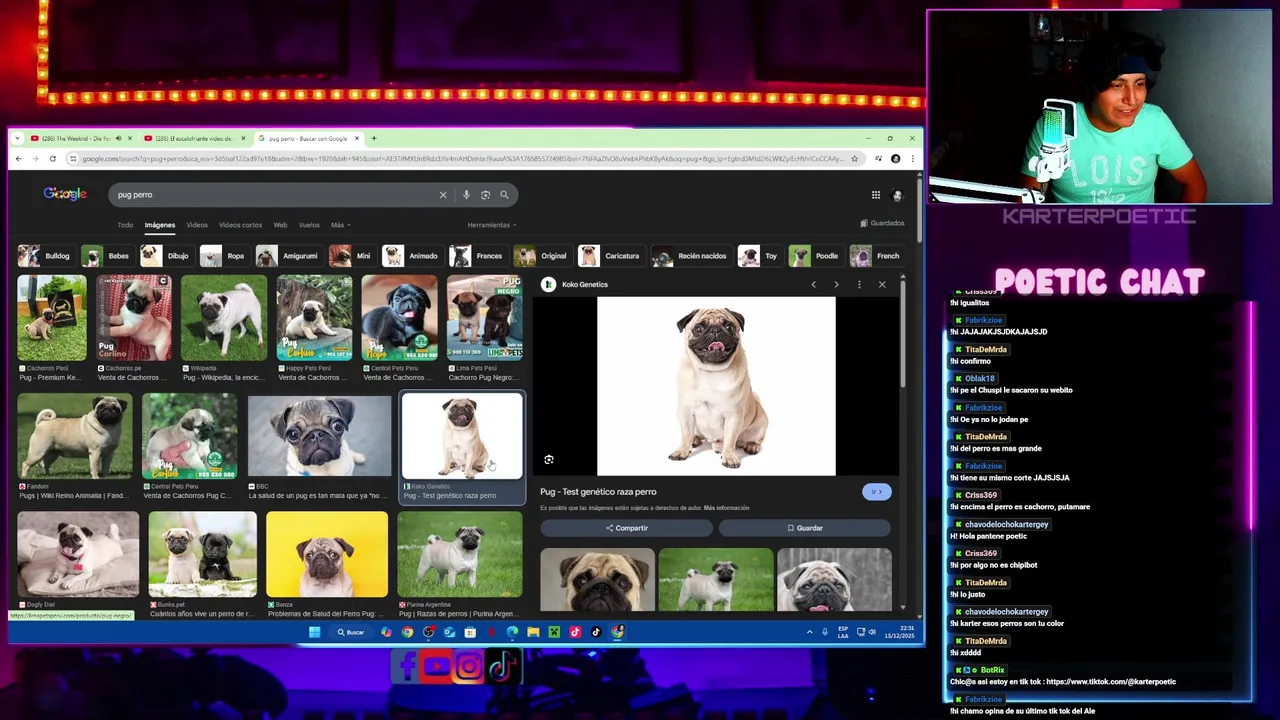Screen dimensions: 1280x720
Task: Show previous image in preview panel
Action: click(813, 285)
